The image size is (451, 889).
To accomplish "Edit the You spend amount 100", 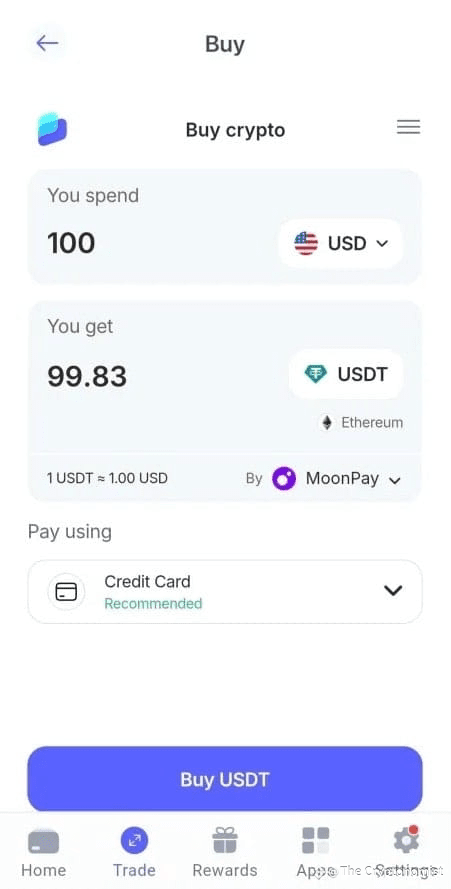I will pyautogui.click(x=71, y=243).
